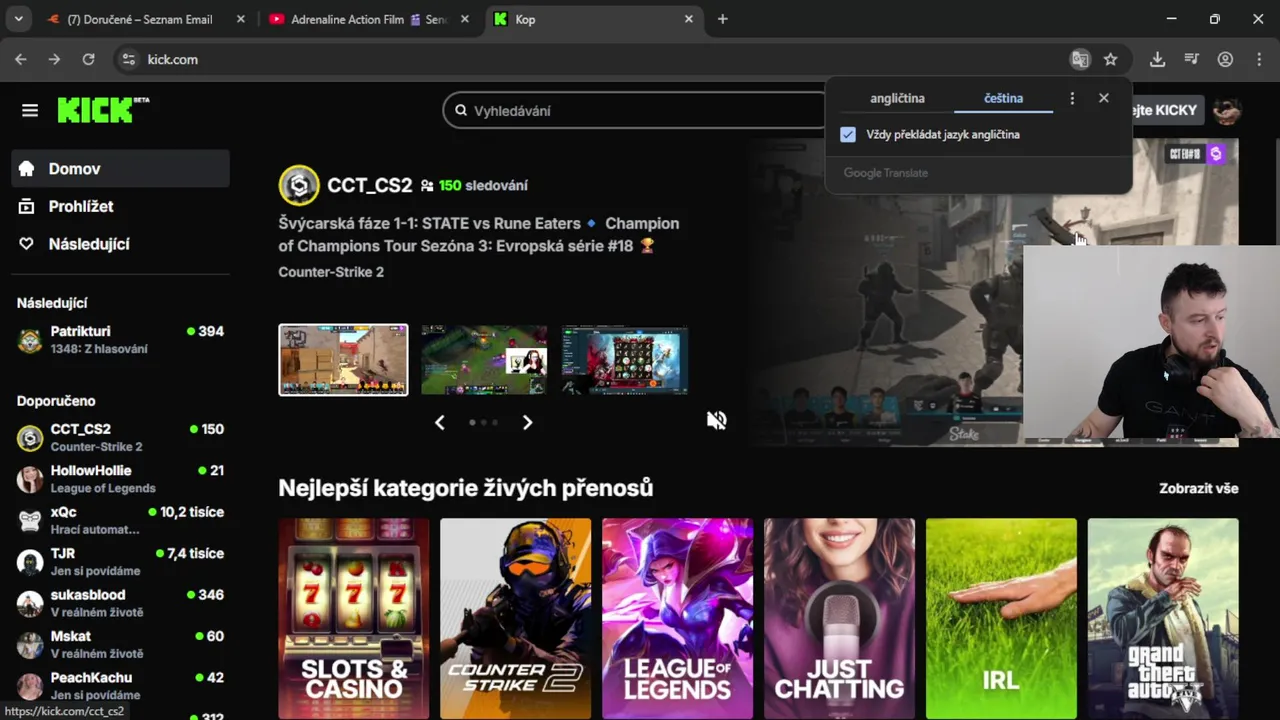
Task: Select the slots stream thumbnail
Action: click(625, 360)
